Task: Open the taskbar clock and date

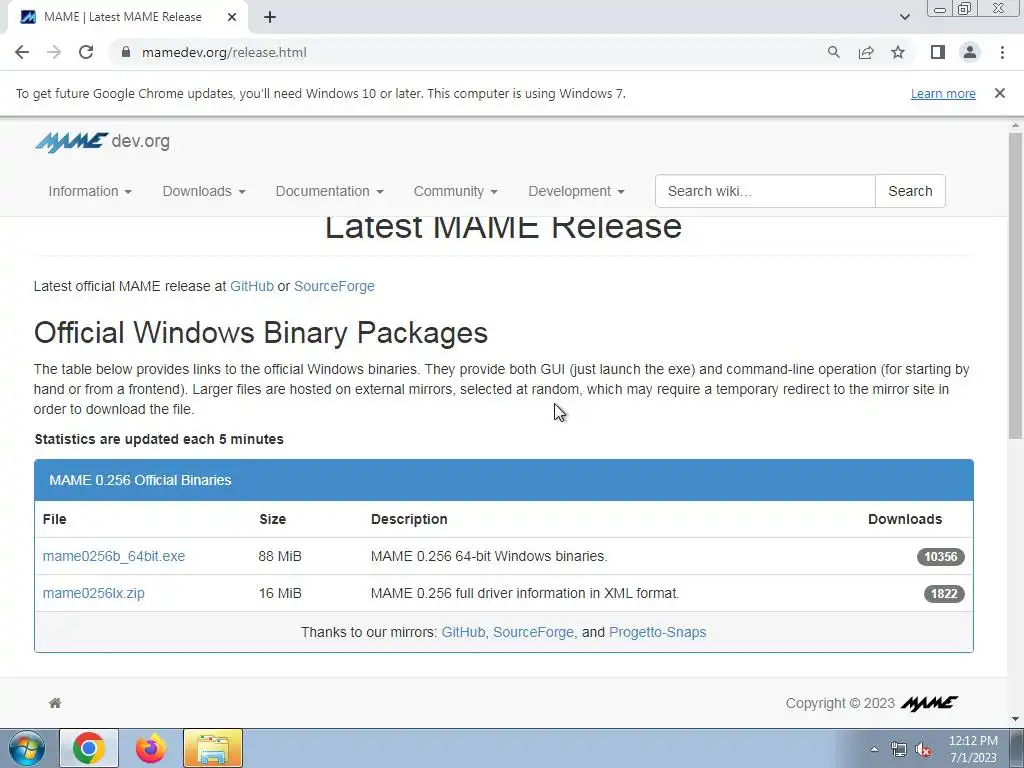Action: 973,749
